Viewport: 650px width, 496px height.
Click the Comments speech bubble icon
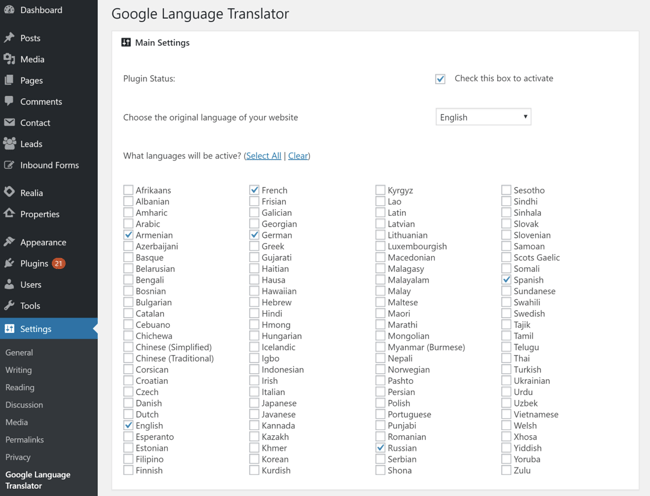9,101
